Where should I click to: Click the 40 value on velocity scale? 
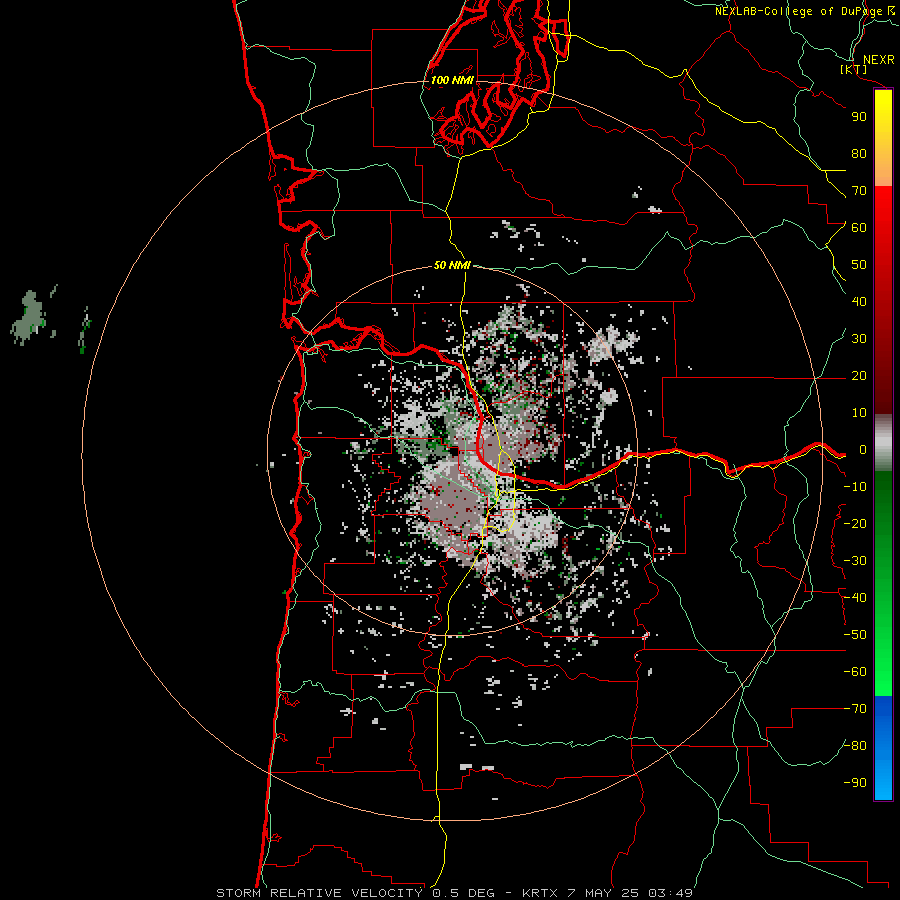[x=859, y=302]
